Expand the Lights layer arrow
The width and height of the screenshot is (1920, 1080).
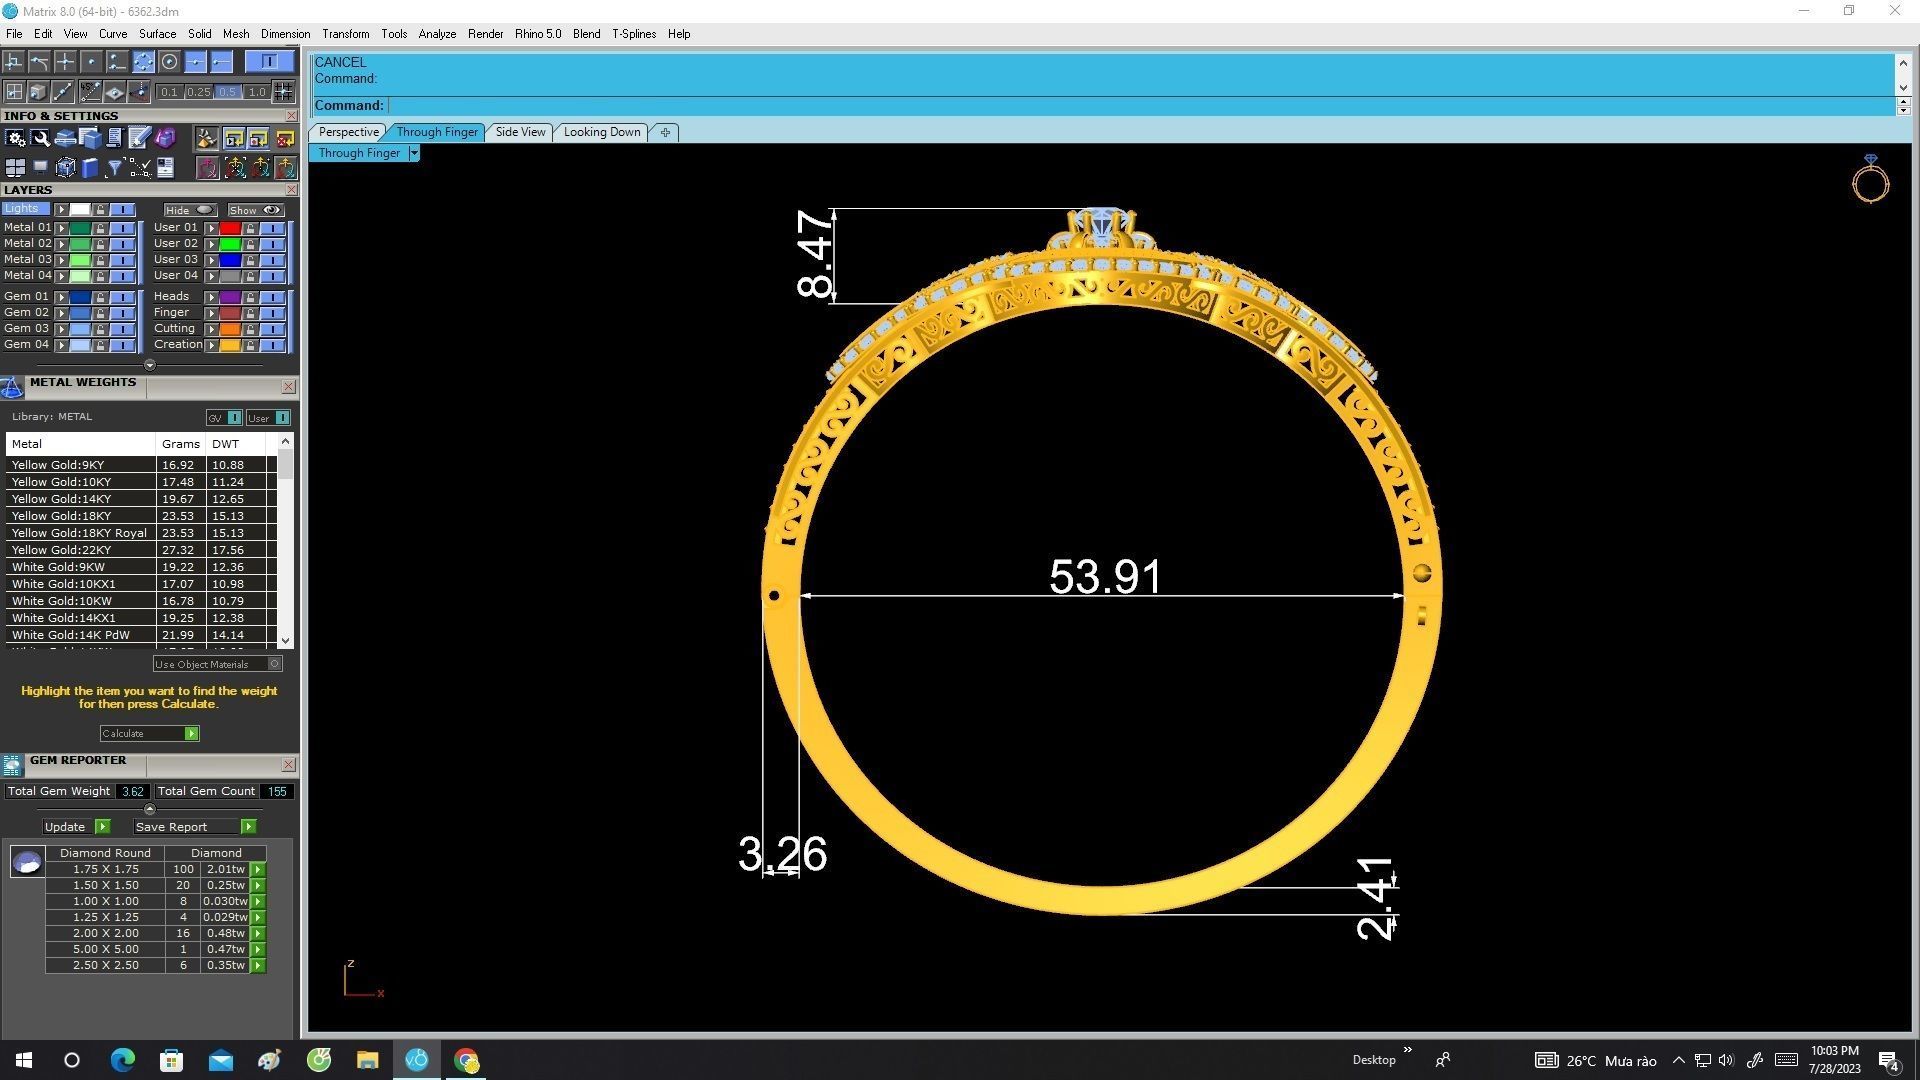tap(61, 210)
